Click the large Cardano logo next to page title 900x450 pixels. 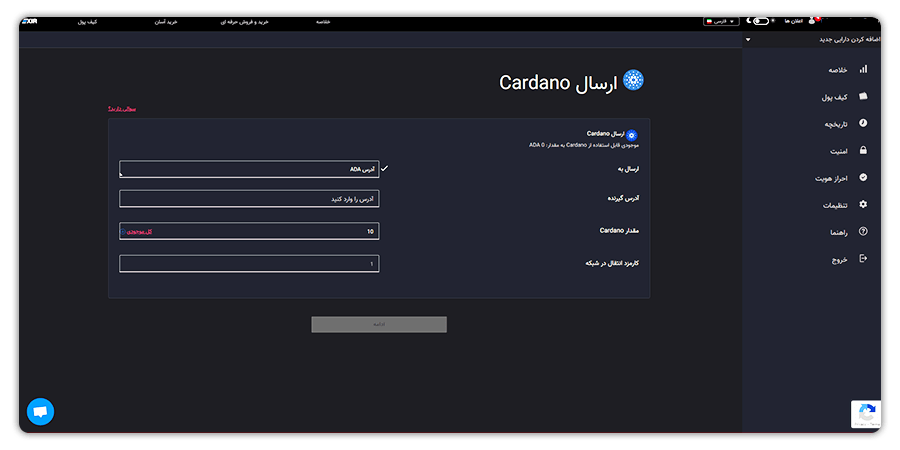(x=633, y=80)
